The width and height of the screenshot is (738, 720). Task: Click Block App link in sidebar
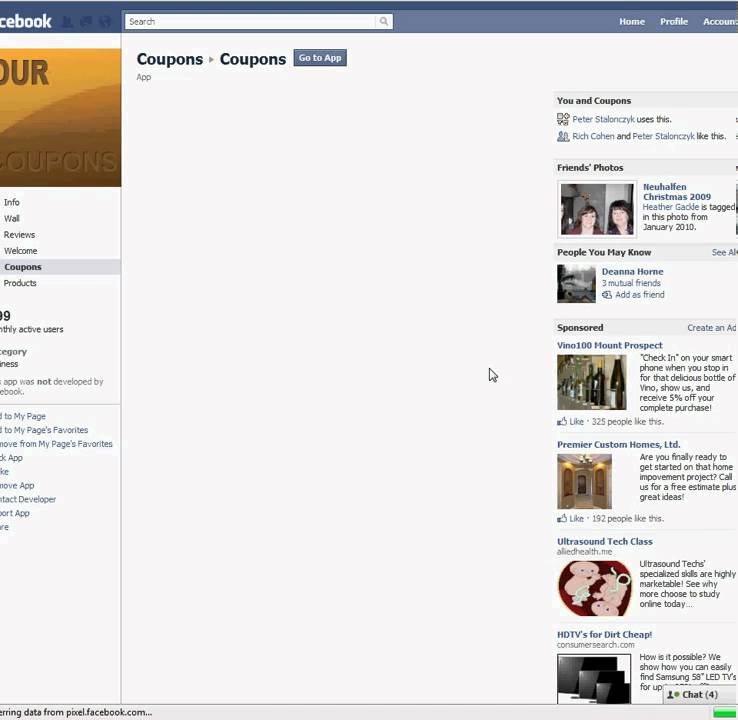point(11,458)
